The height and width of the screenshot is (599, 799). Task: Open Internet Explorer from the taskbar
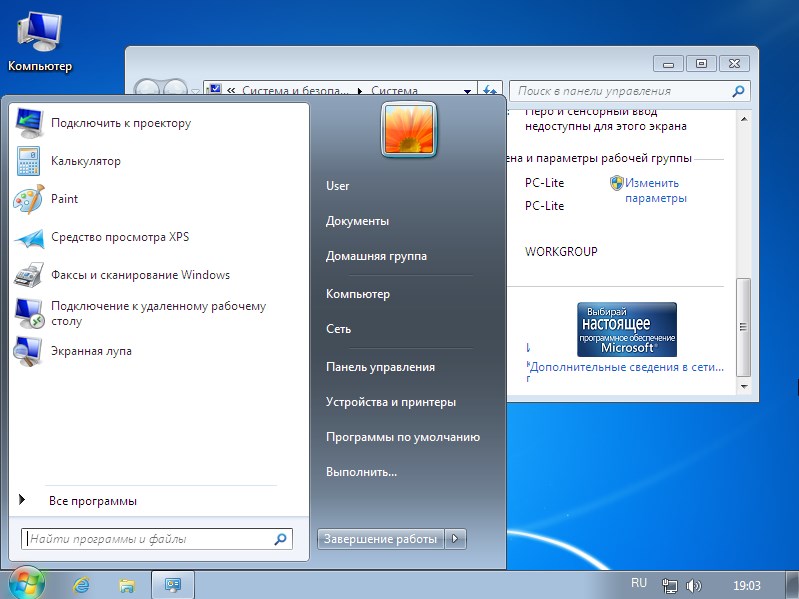pyautogui.click(x=81, y=585)
